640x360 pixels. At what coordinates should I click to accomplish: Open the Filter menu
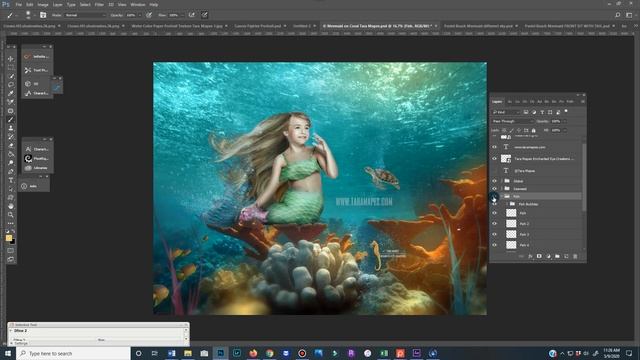tap(99, 4)
